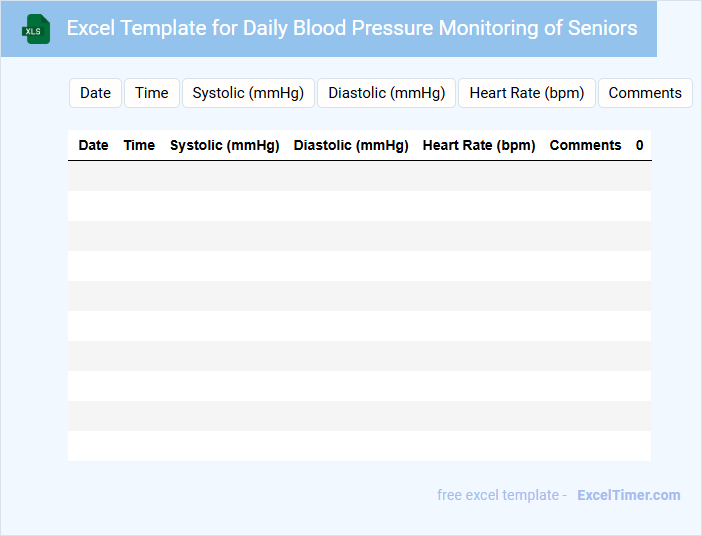Select the Diastolic (mmHg) column header
The width and height of the screenshot is (702, 536).
[x=351, y=145]
